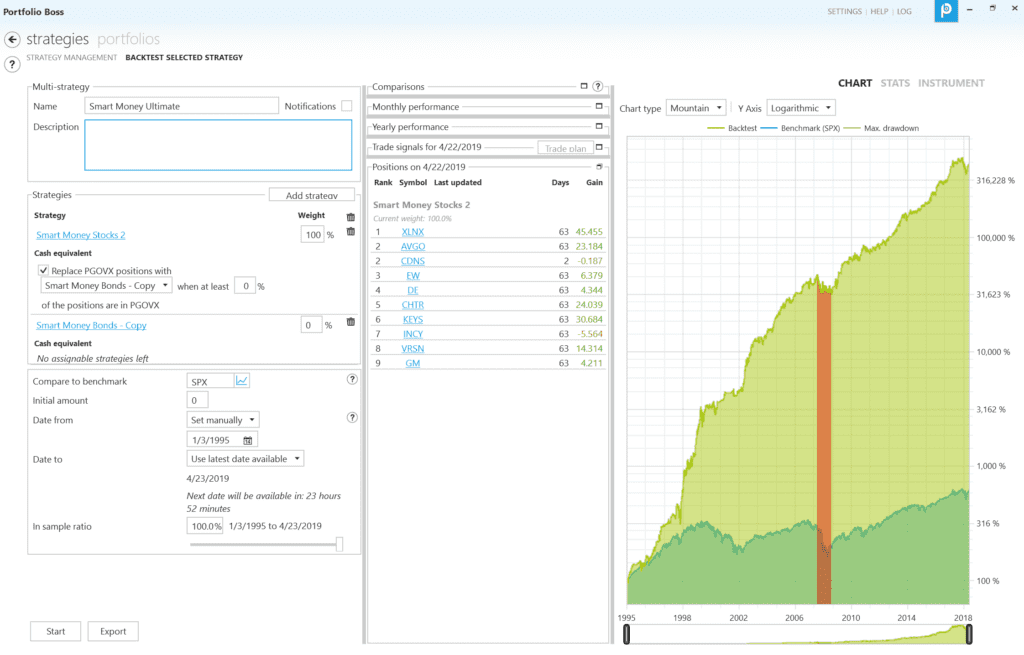Click the Add strategy button
1024x655 pixels.
click(x=312, y=195)
